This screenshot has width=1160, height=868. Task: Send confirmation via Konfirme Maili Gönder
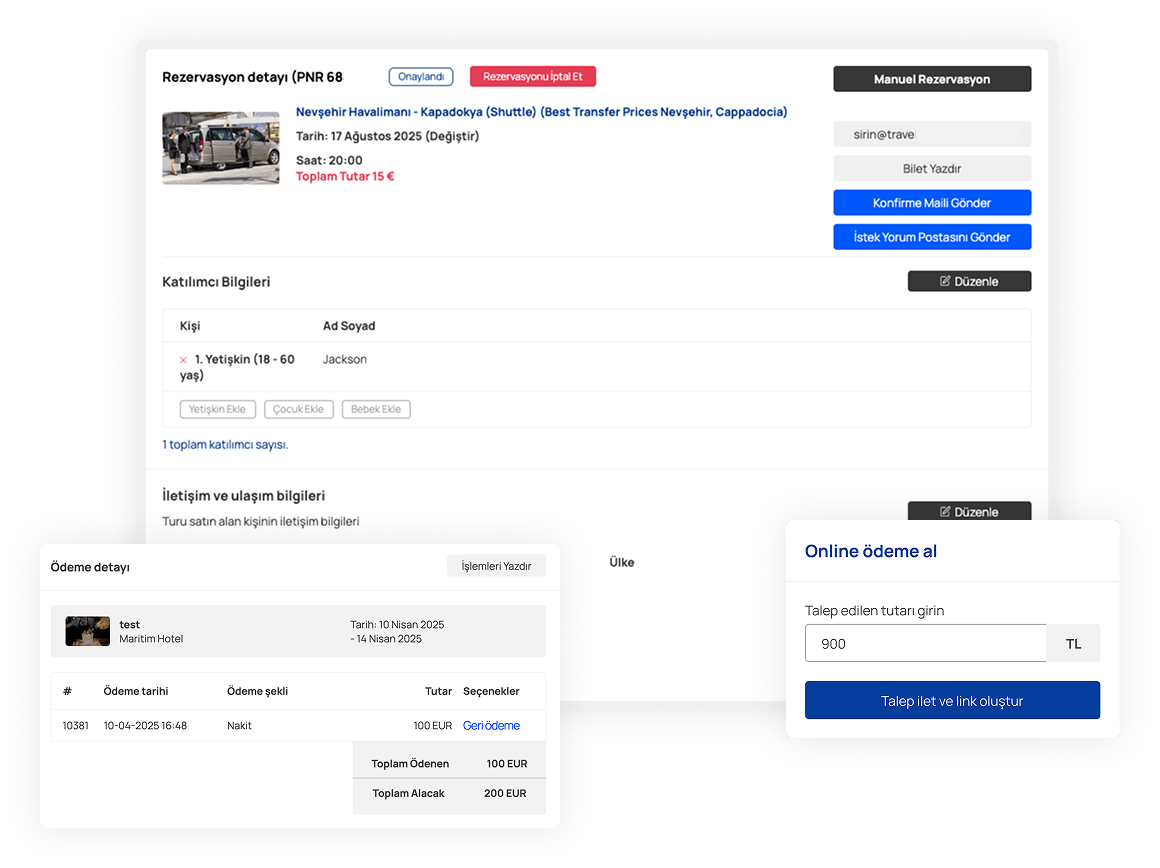coord(931,203)
